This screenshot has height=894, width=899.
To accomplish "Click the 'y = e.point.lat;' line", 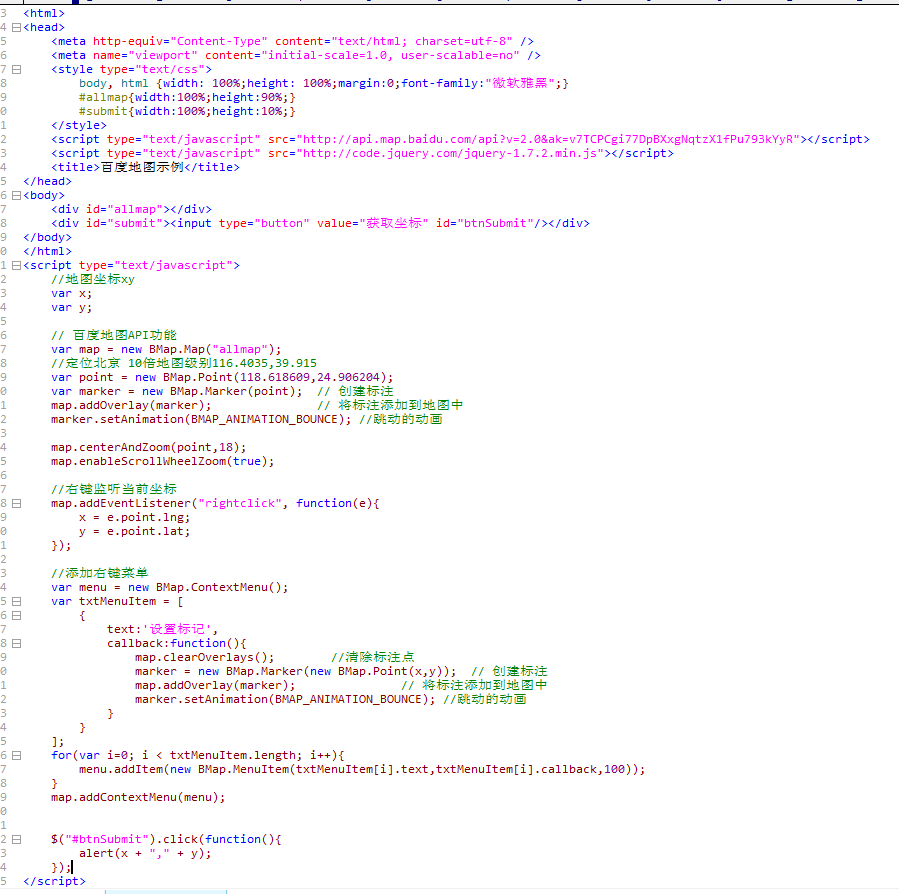I will coord(135,531).
